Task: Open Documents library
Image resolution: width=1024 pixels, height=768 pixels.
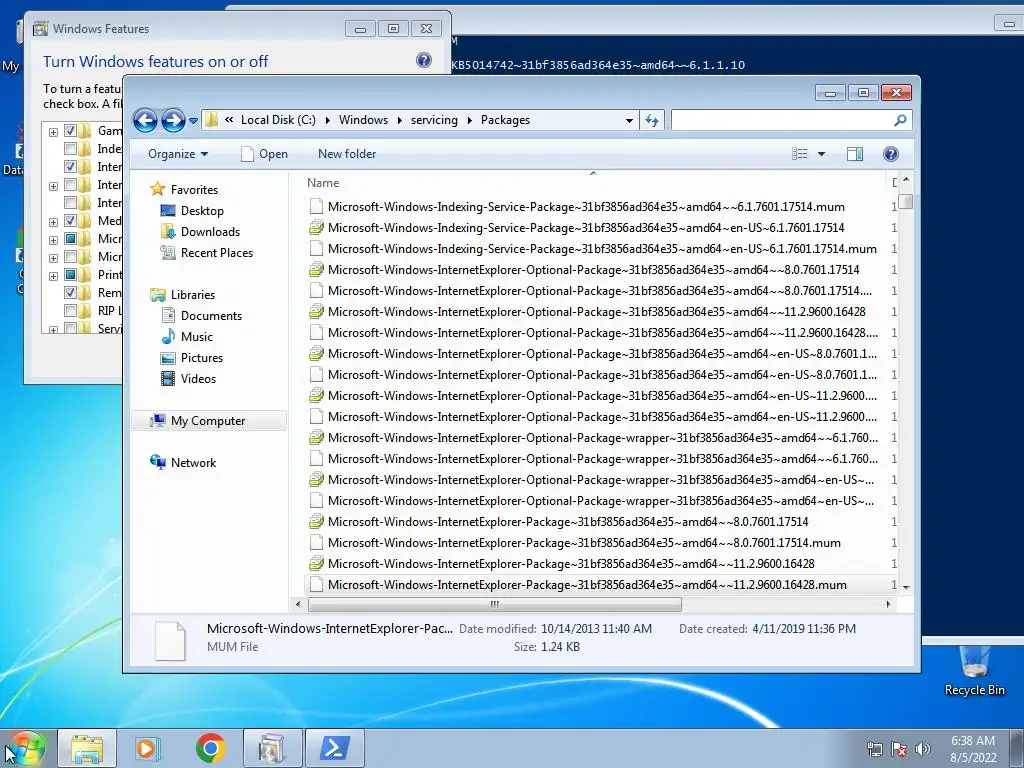Action: click(x=211, y=316)
